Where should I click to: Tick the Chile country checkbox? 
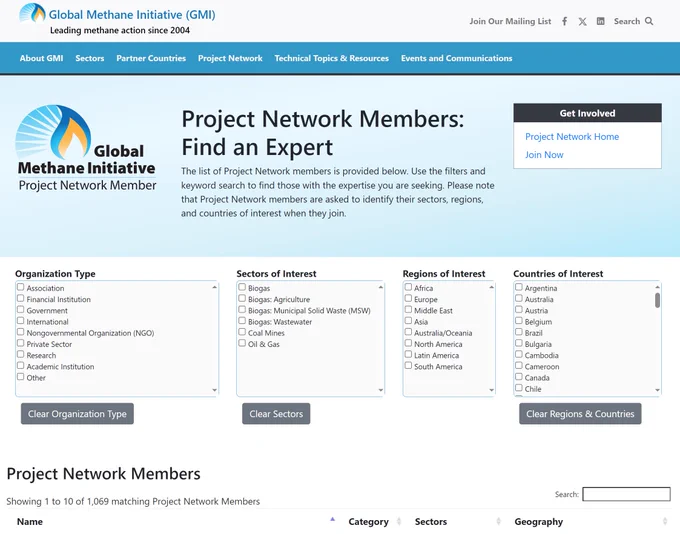pos(519,388)
